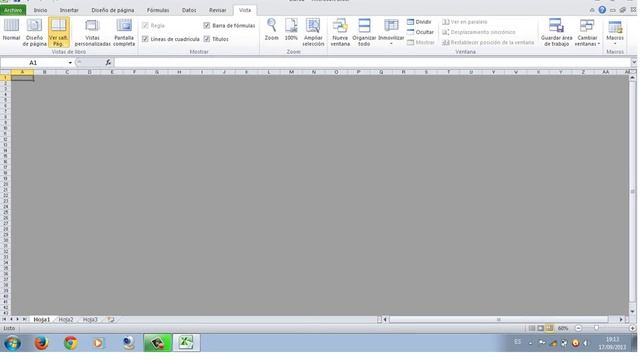Enable Pantalla completa view
The height and width of the screenshot is (360, 640).
[x=124, y=32]
